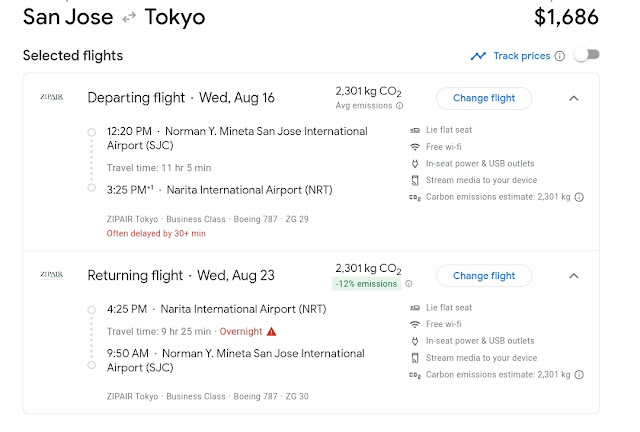Click the departing Free wi-fi icon
640x432 pixels.
point(414,147)
